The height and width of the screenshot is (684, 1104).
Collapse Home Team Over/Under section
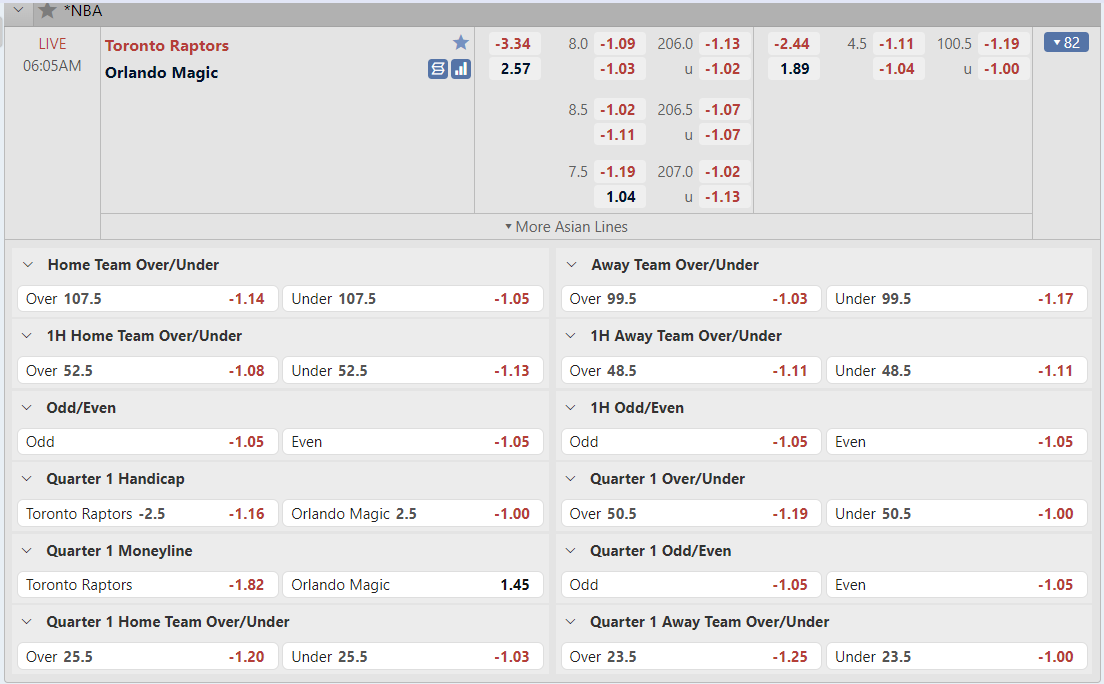click(29, 265)
